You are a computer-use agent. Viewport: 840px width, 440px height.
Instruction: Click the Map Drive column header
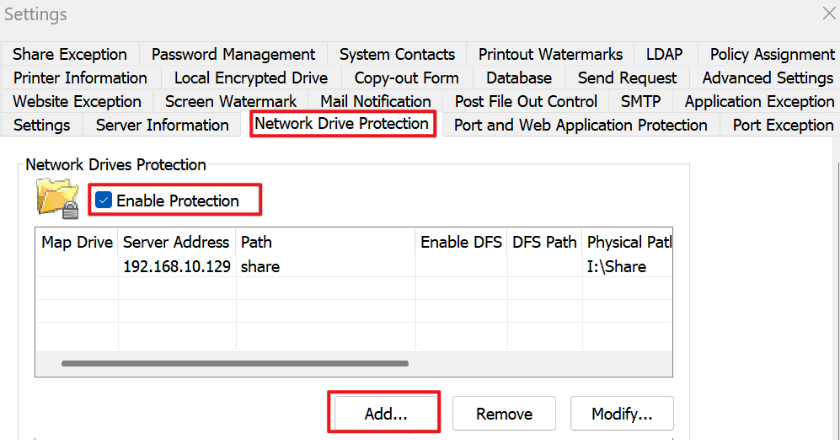(x=77, y=242)
